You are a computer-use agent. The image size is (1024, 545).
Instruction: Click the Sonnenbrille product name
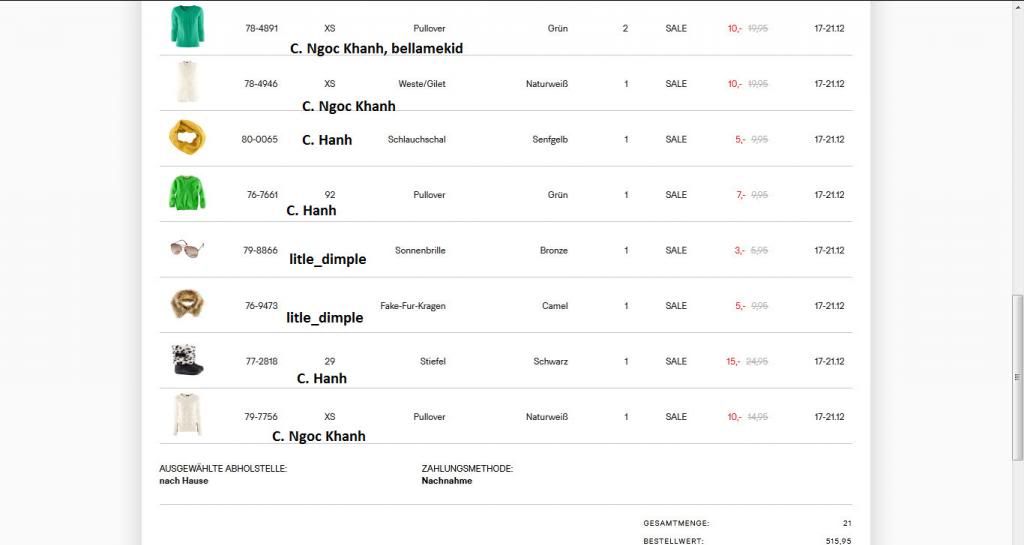pyautogui.click(x=420, y=250)
